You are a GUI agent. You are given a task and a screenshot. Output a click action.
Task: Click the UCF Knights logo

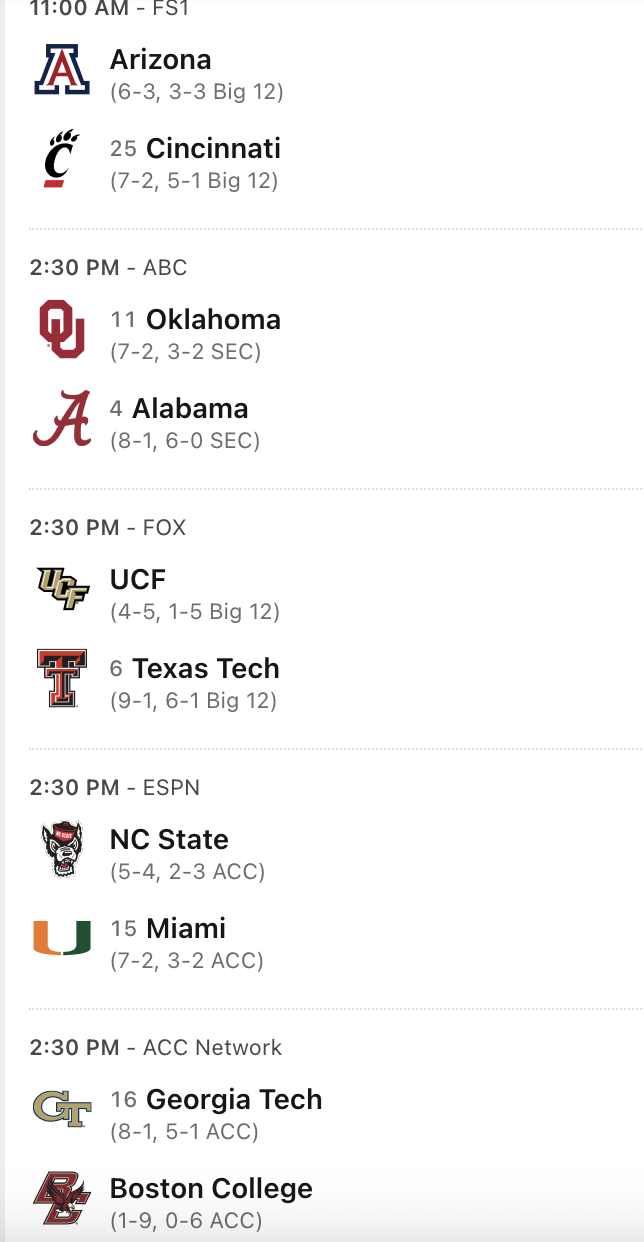click(x=62, y=589)
